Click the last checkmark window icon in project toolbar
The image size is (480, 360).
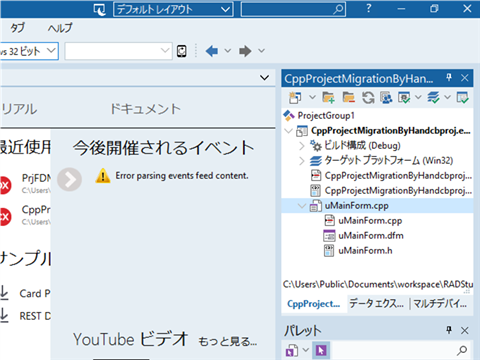(x=463, y=98)
